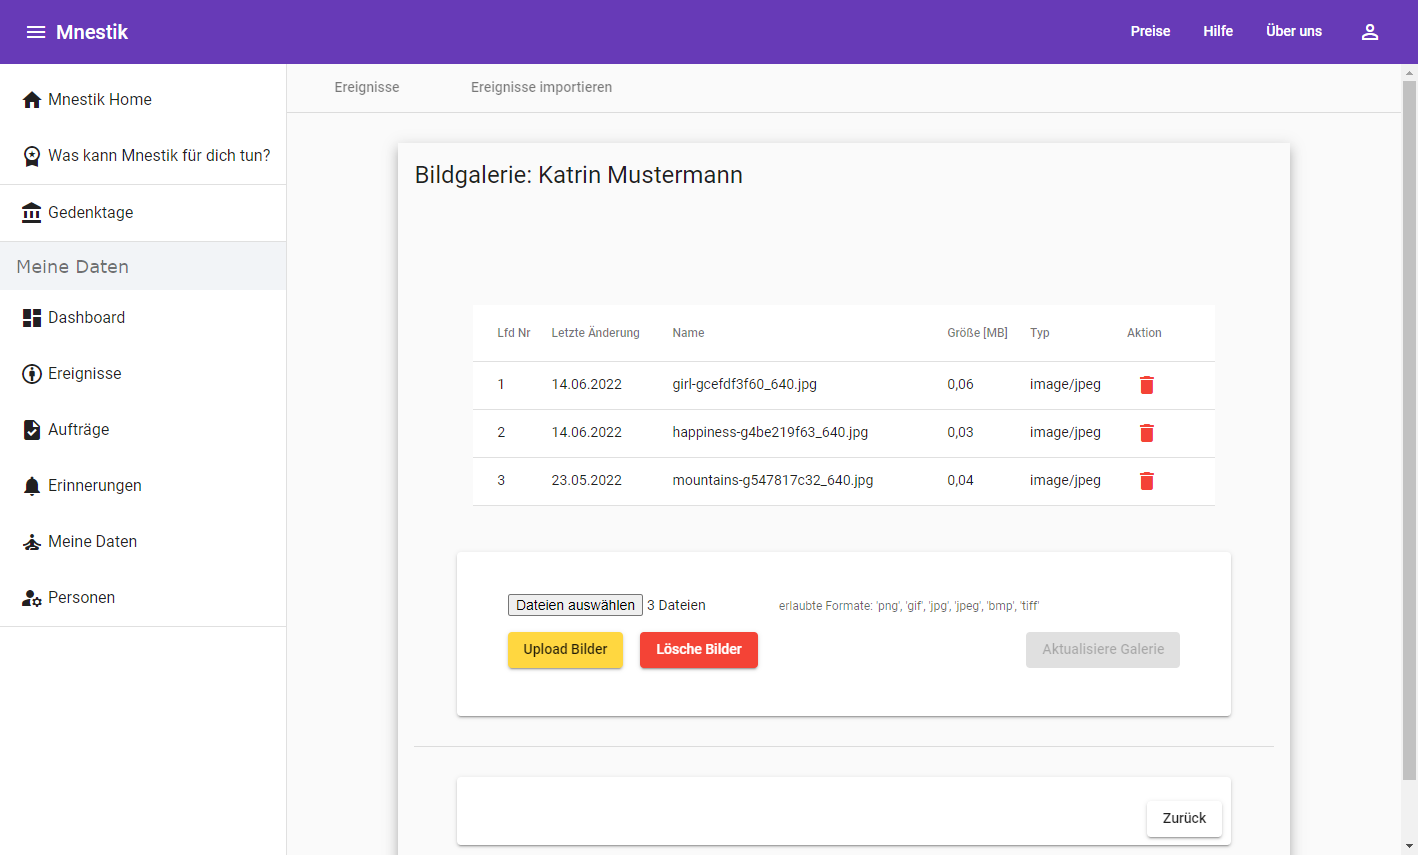1418x856 pixels.
Task: Open Hilfe in the top bar
Action: 1217,32
